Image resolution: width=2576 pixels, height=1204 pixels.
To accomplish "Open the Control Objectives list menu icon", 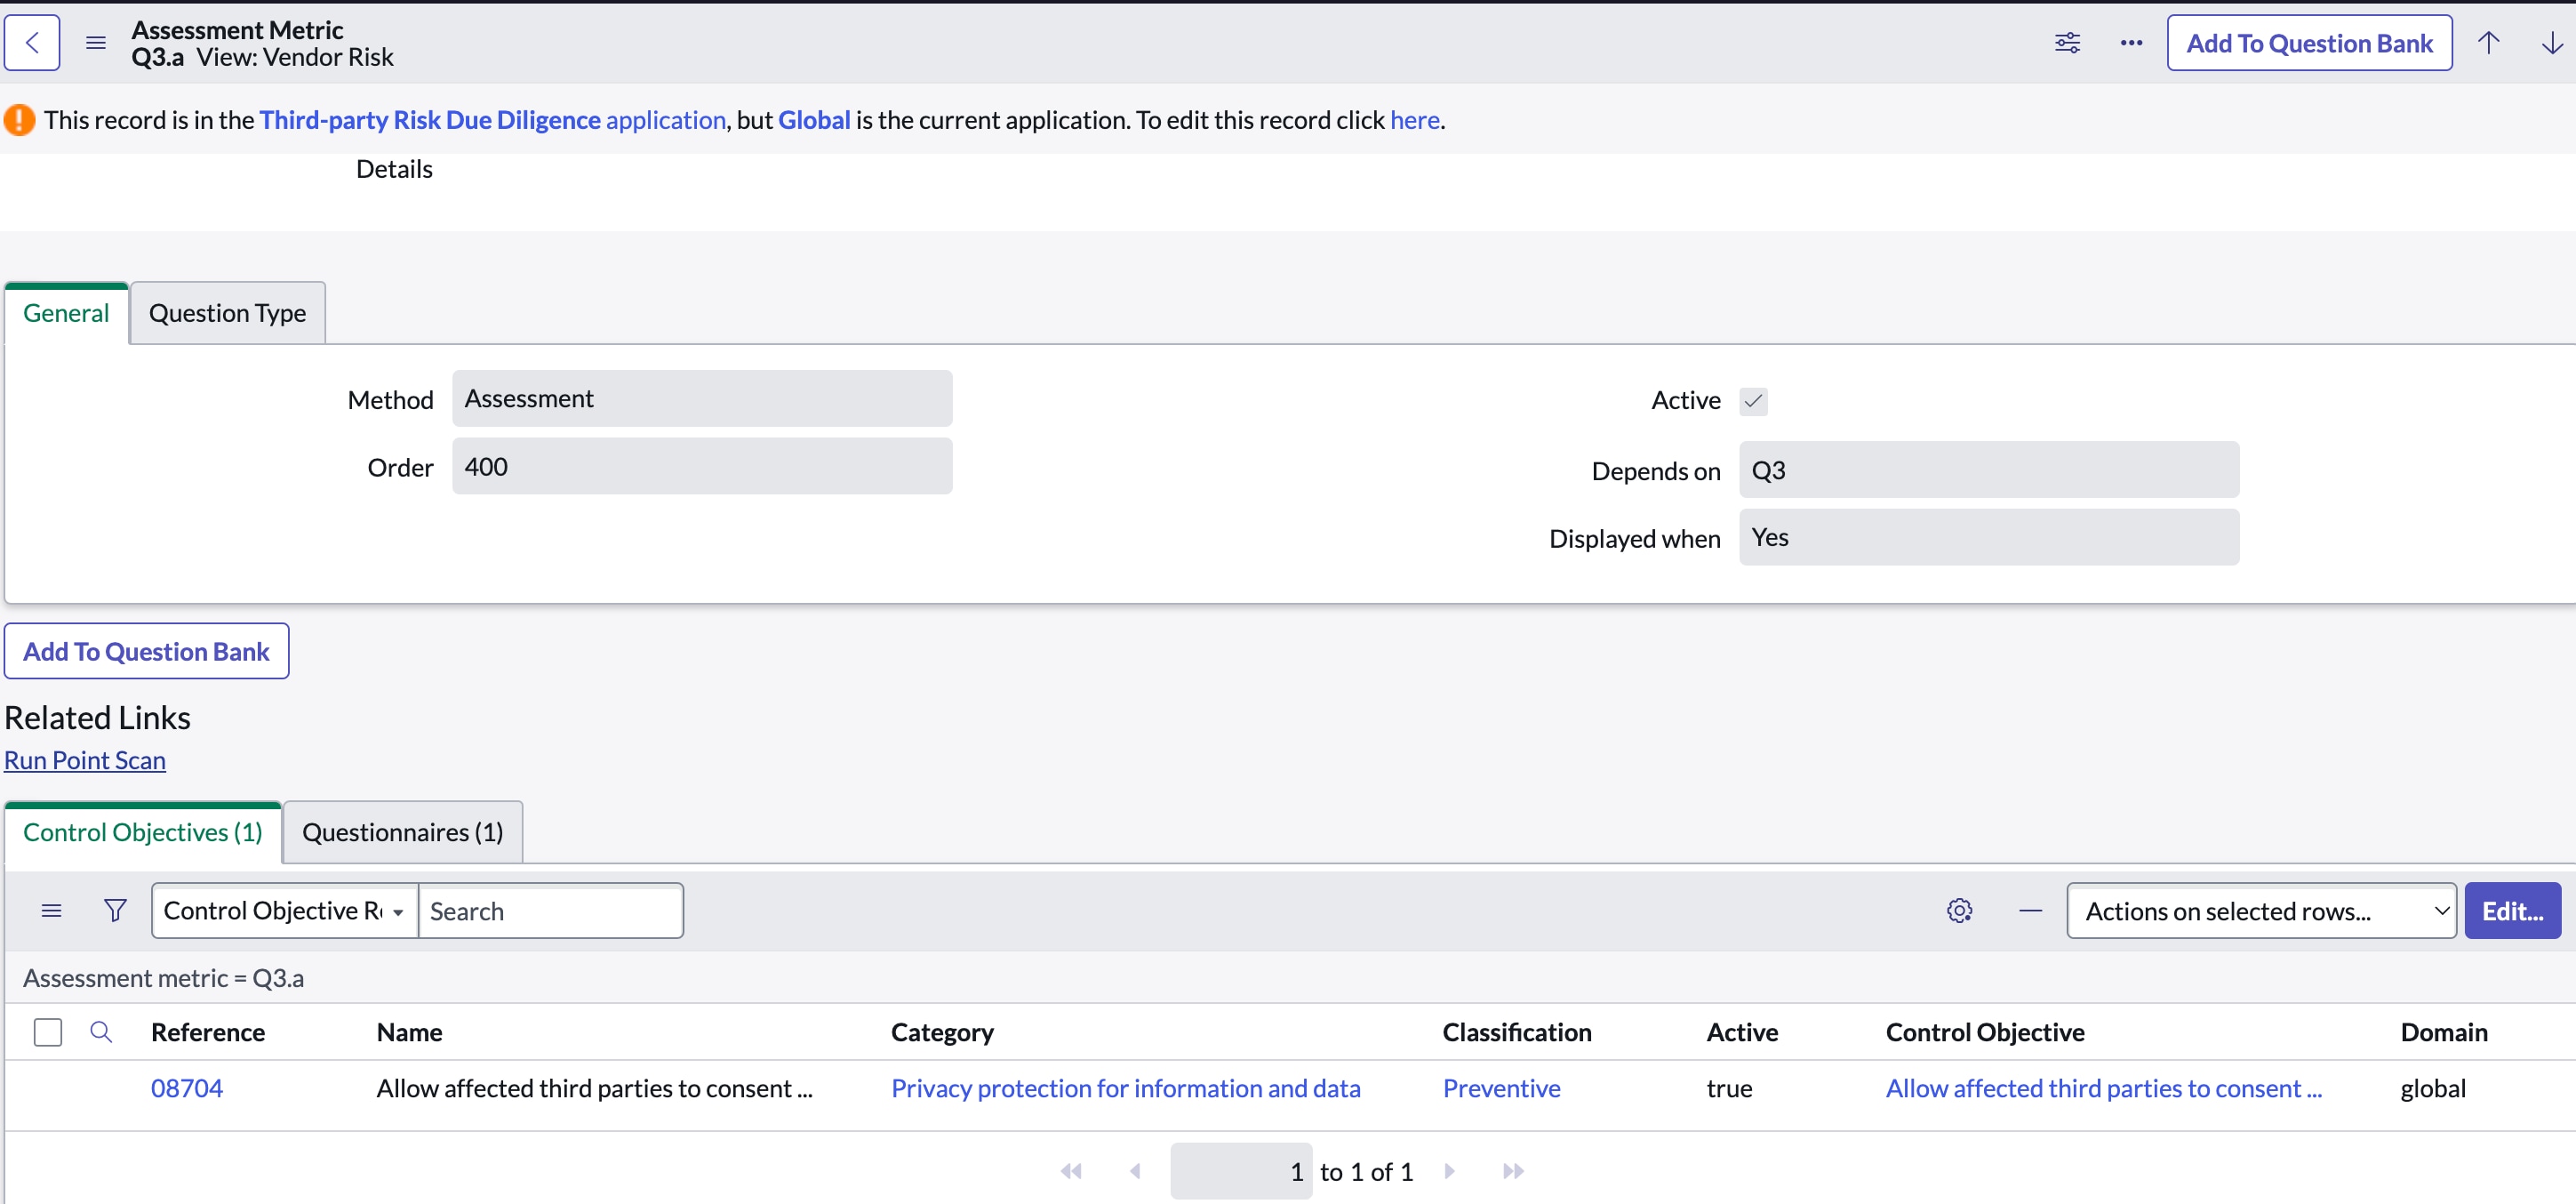I will point(51,910).
